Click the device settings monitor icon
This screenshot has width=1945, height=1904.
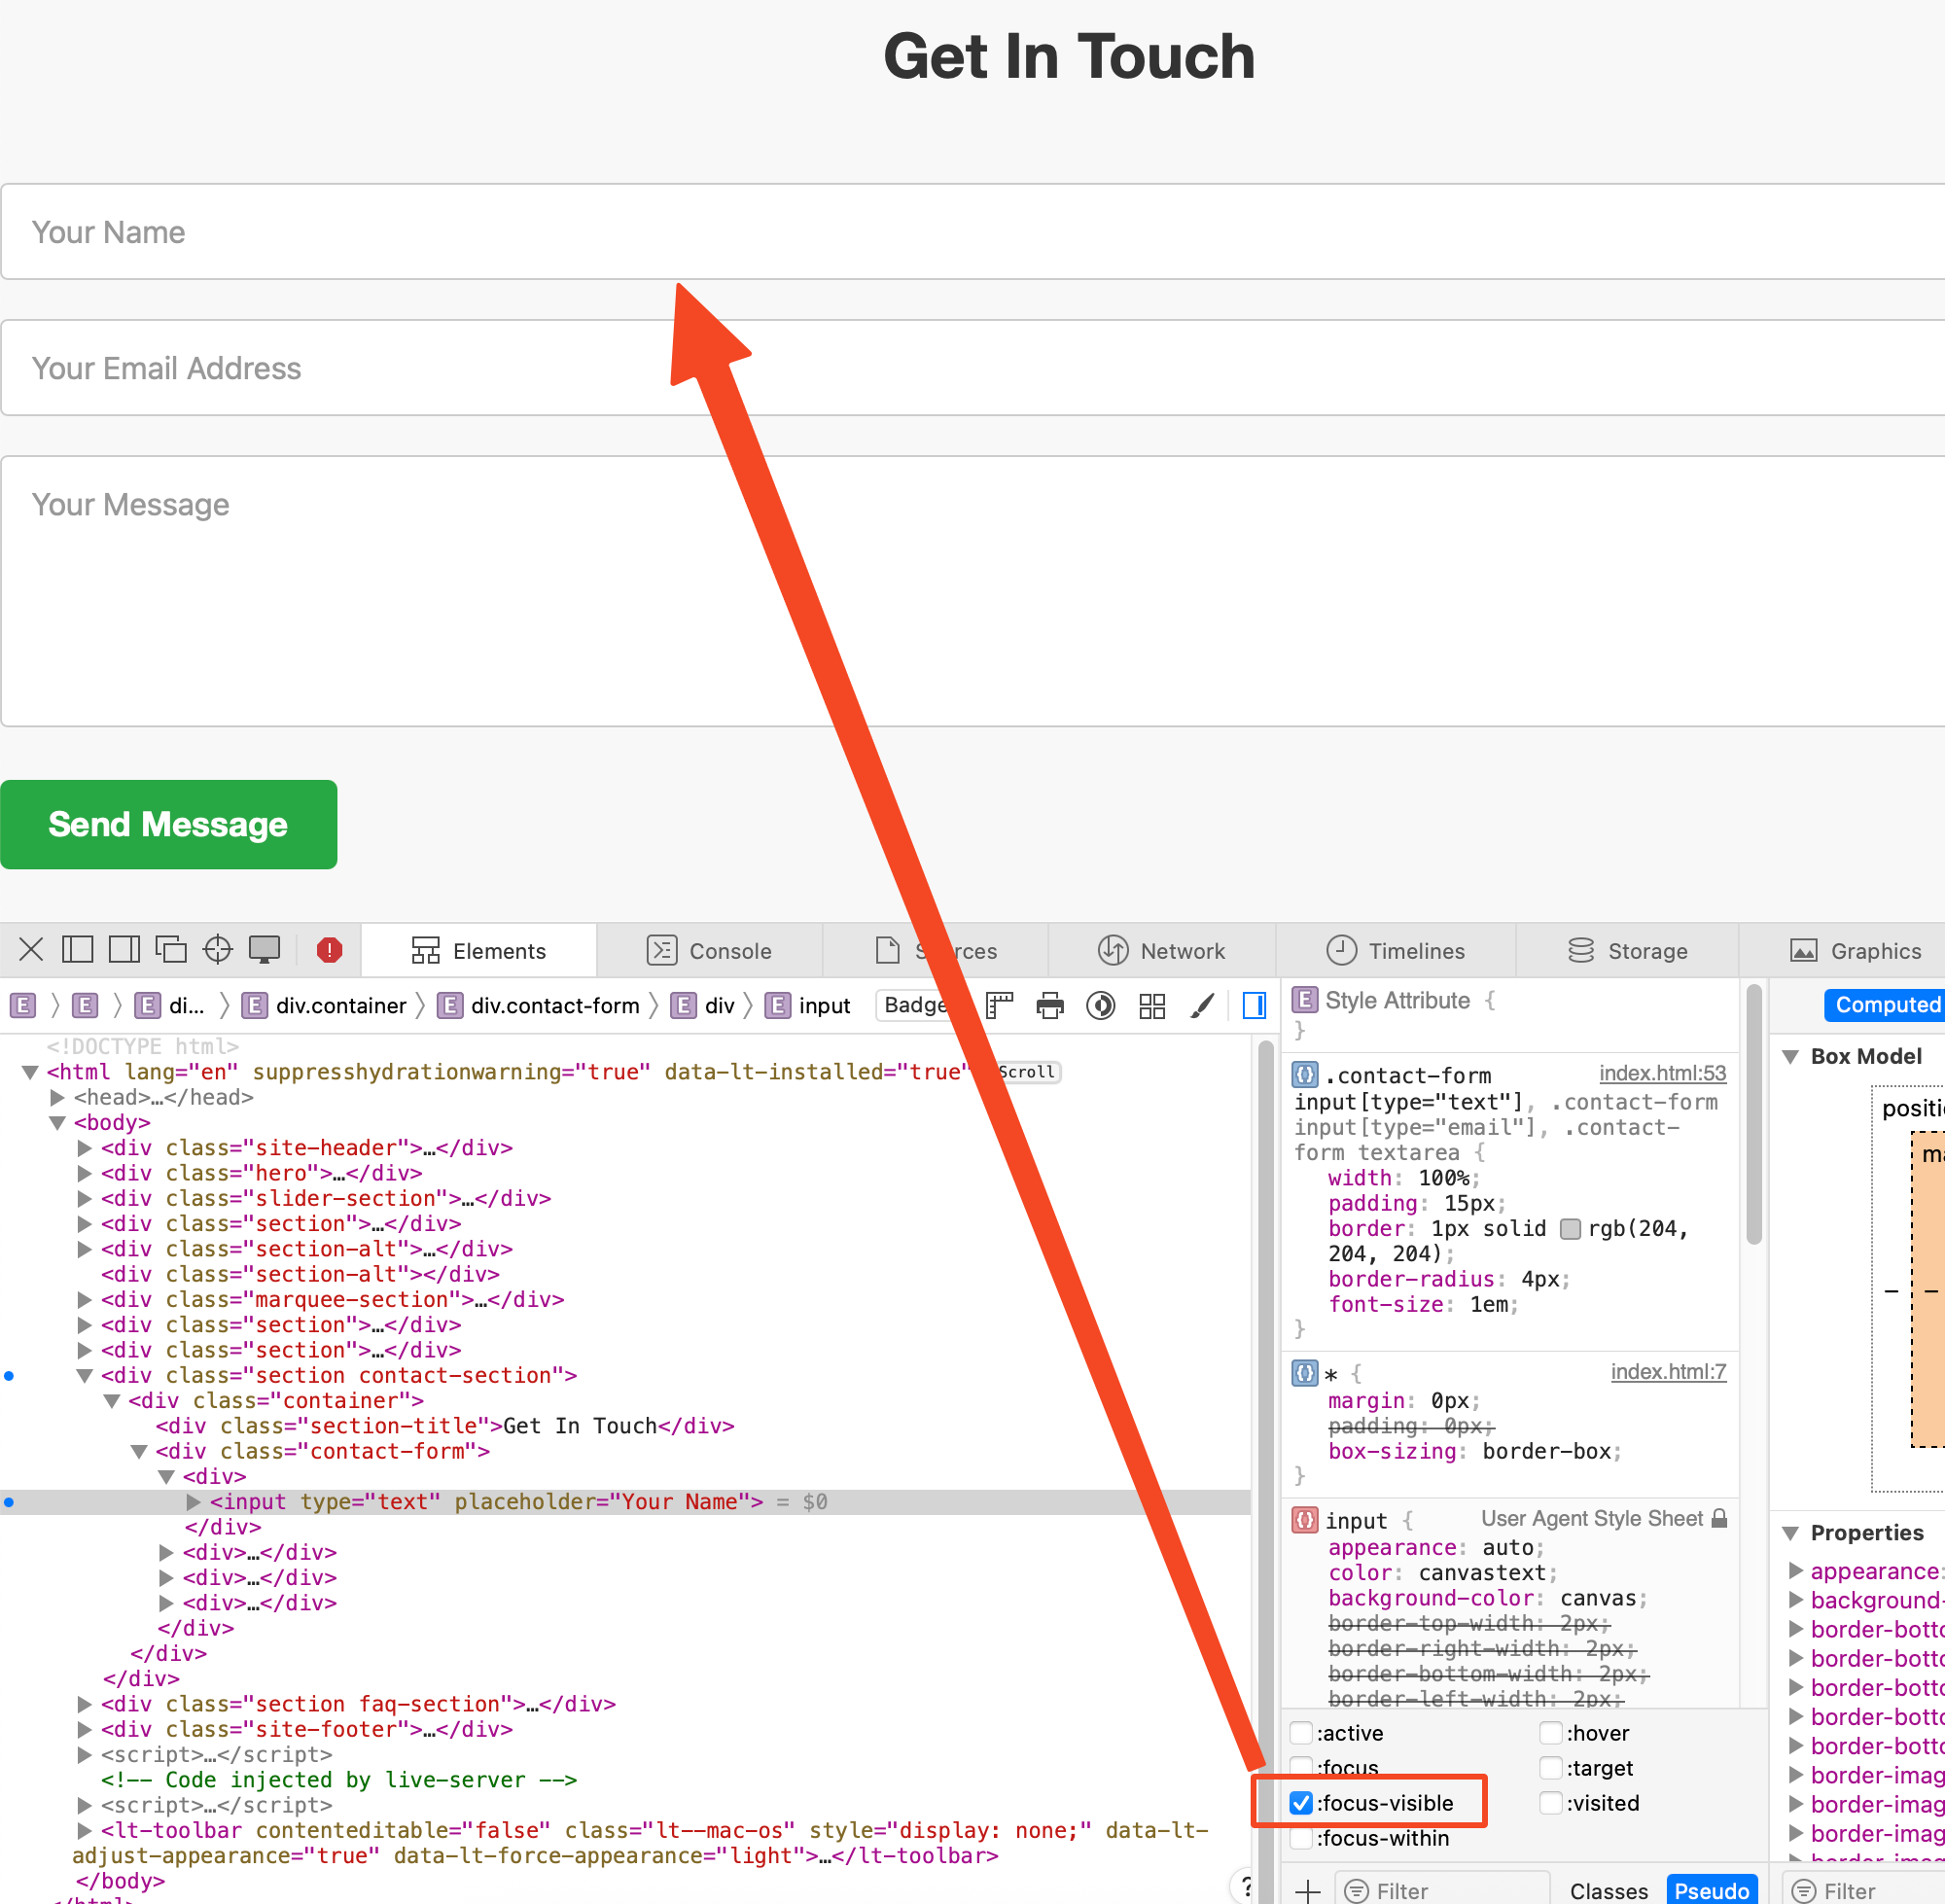[265, 949]
